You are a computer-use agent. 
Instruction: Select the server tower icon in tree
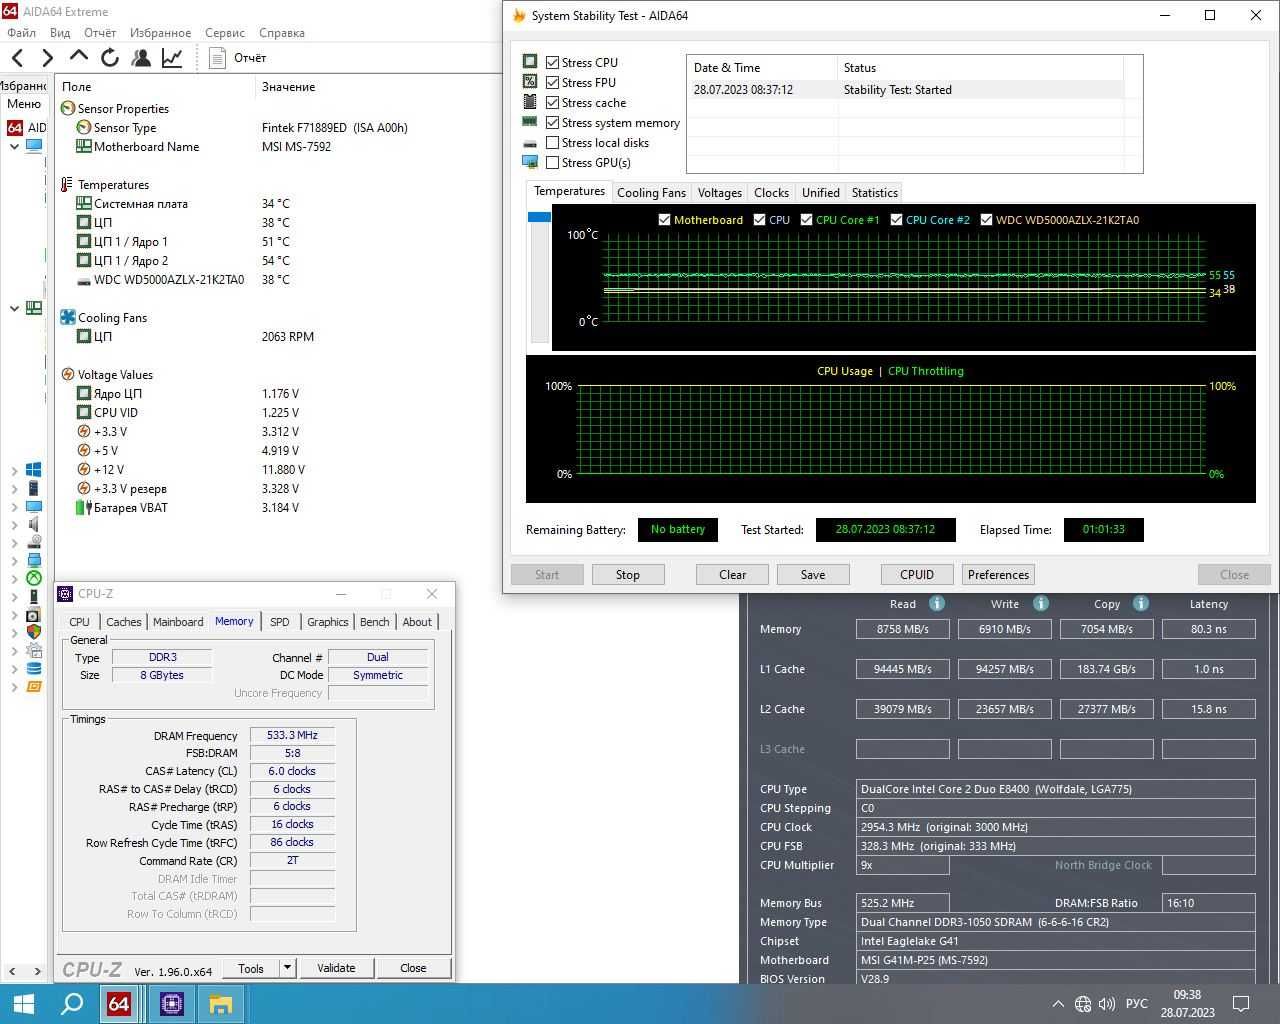34,488
